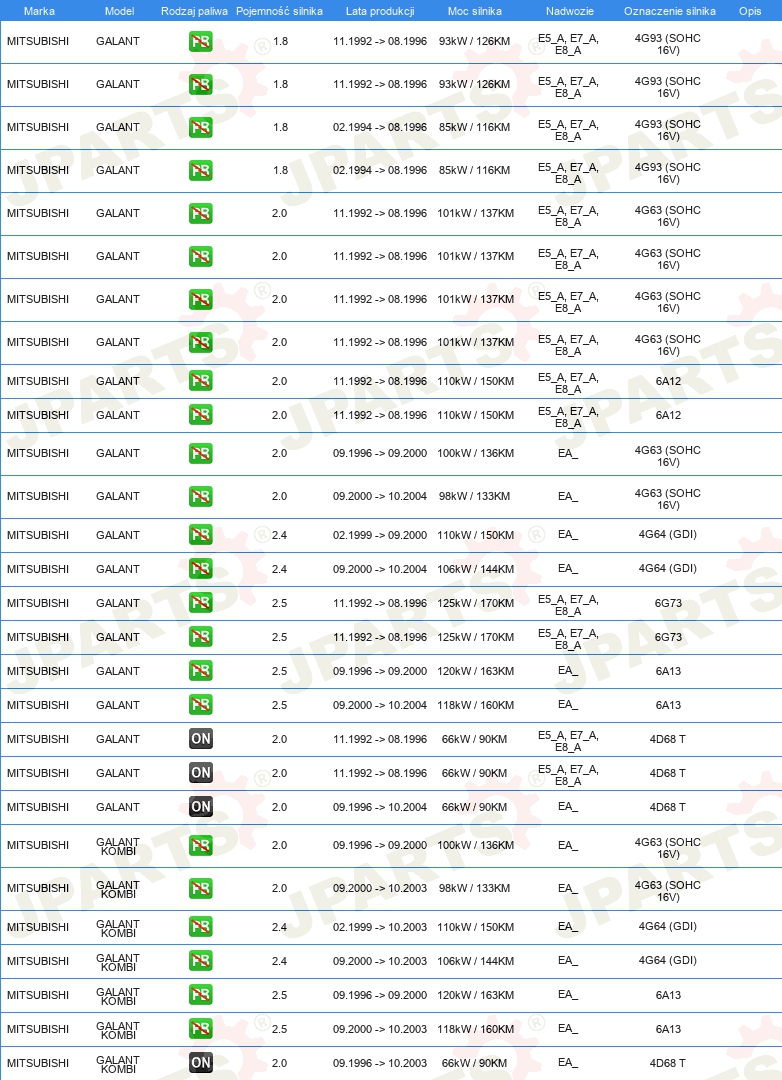Click EA_ body code in the 4D68 T KOMBI row
Image resolution: width=782 pixels, height=1080 pixels.
coord(568,1063)
